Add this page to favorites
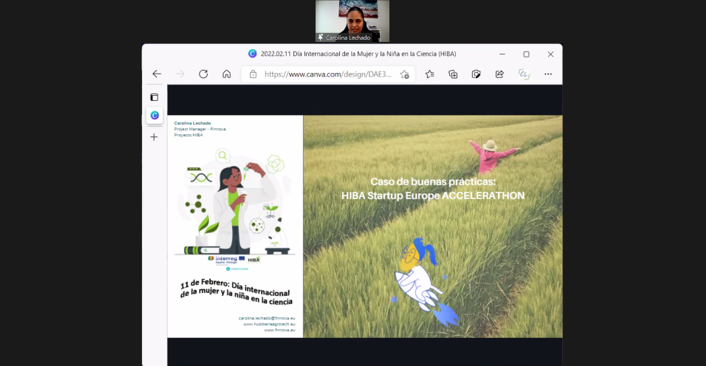The width and height of the screenshot is (706, 366). (404, 74)
